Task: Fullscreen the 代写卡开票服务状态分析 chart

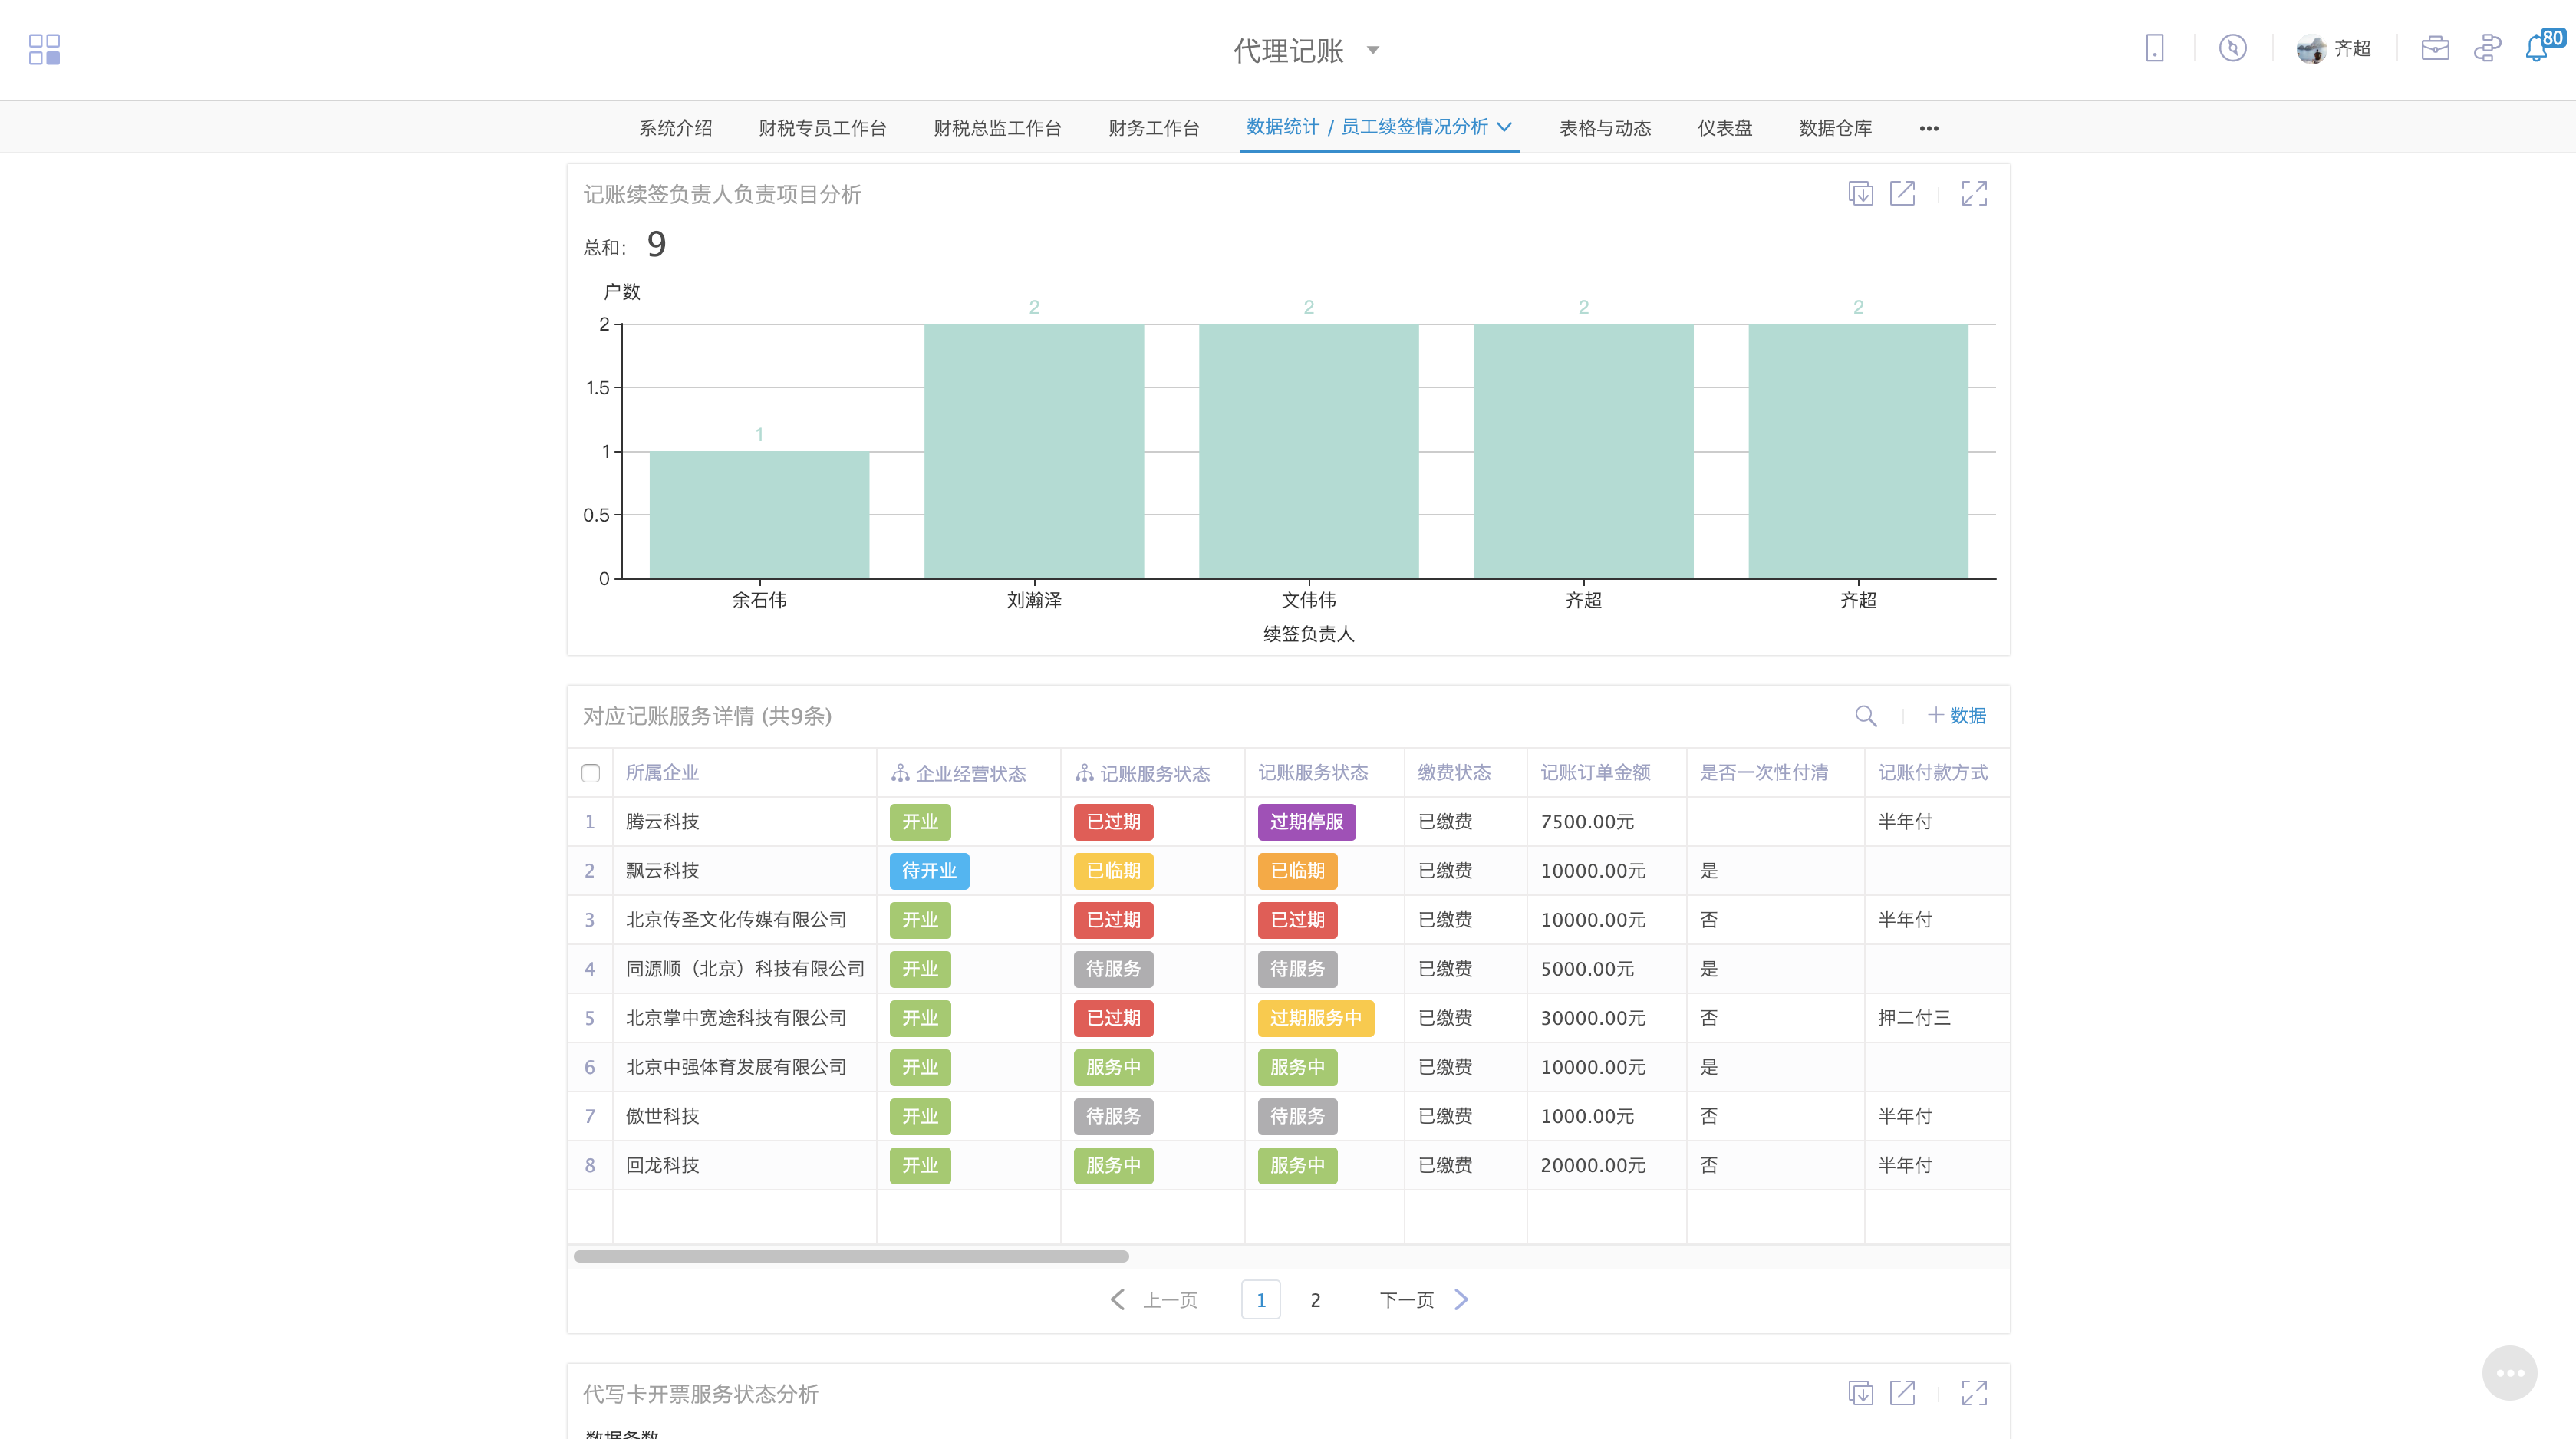Action: [1974, 1393]
